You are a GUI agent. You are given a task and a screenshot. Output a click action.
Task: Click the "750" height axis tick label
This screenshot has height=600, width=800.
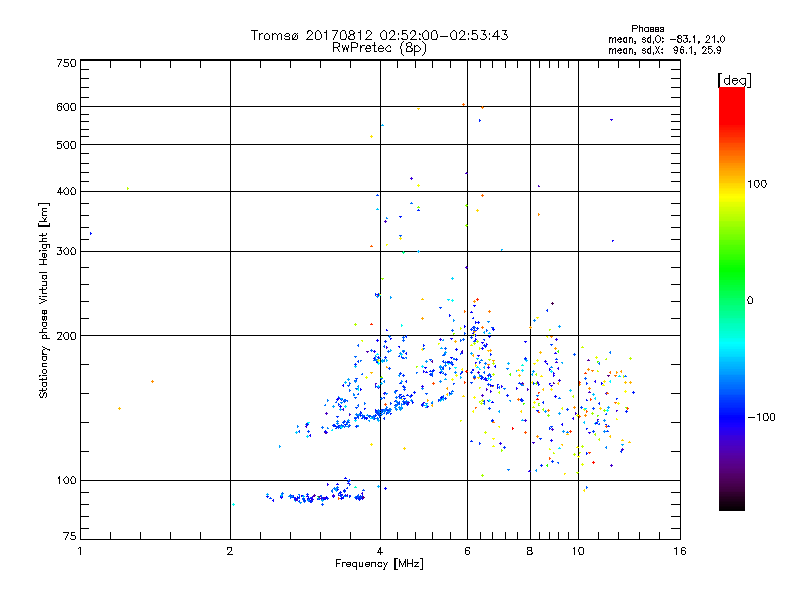pos(67,63)
